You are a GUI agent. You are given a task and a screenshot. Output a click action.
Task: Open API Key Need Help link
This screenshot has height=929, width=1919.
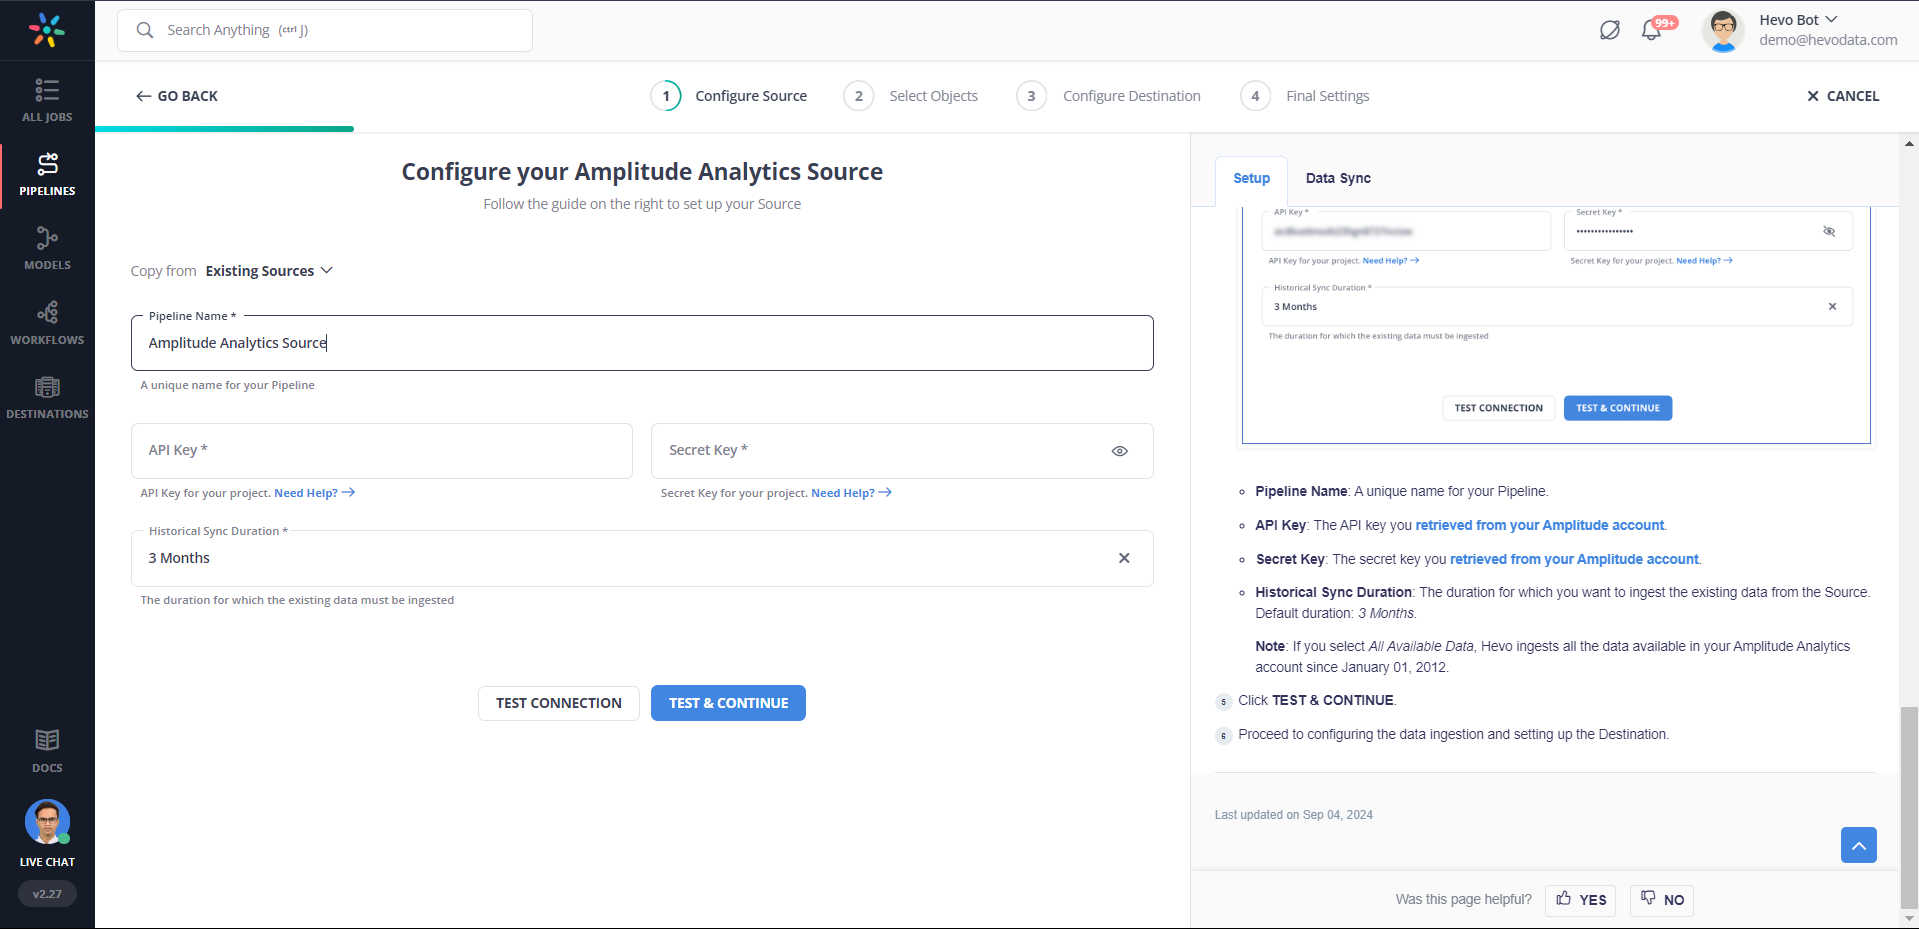pos(314,493)
